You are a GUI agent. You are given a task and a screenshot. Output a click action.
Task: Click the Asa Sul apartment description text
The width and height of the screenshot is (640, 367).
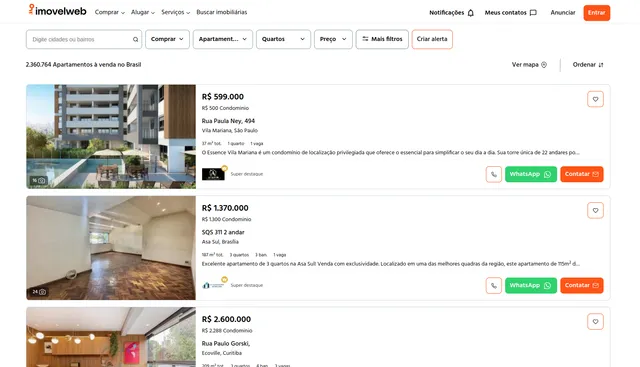[391, 264]
